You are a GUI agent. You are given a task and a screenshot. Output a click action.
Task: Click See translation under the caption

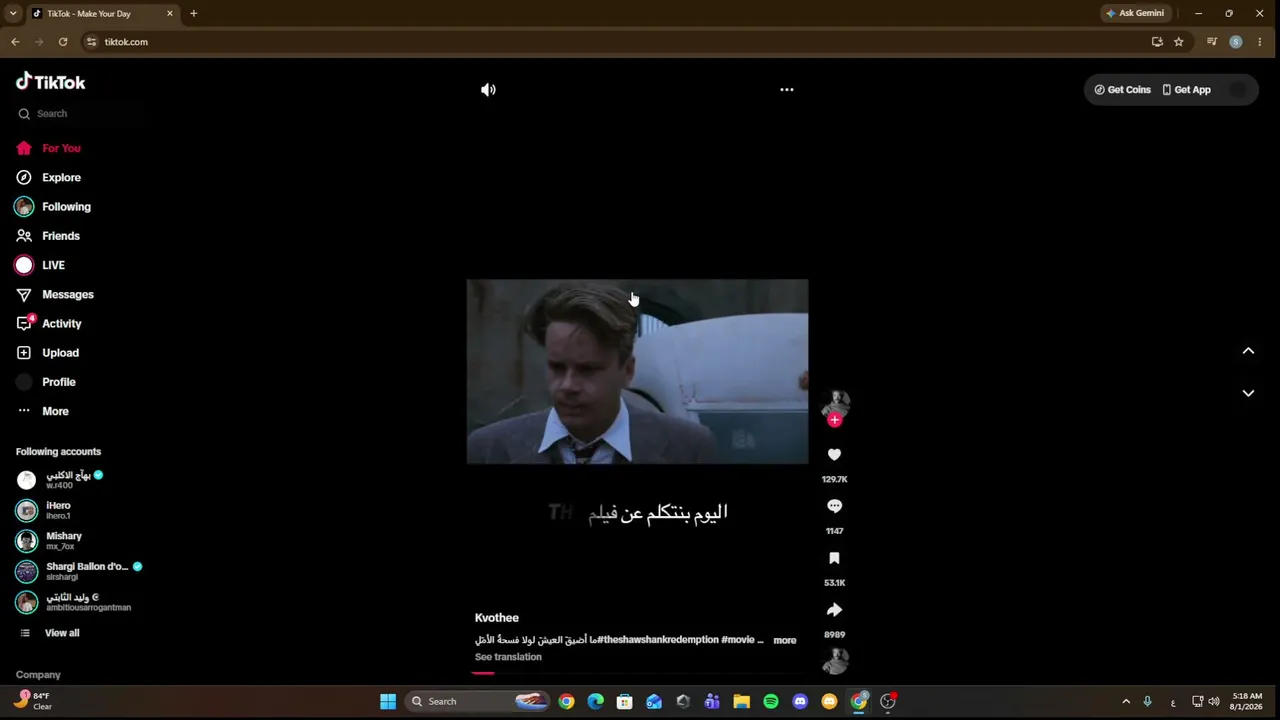(x=508, y=657)
